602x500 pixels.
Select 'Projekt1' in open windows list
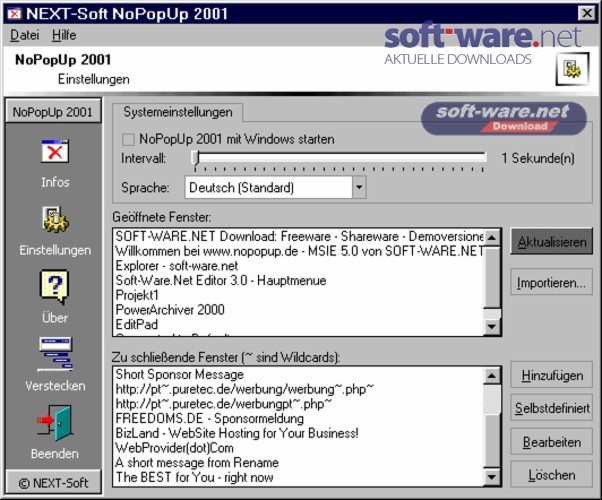pyautogui.click(x=299, y=295)
